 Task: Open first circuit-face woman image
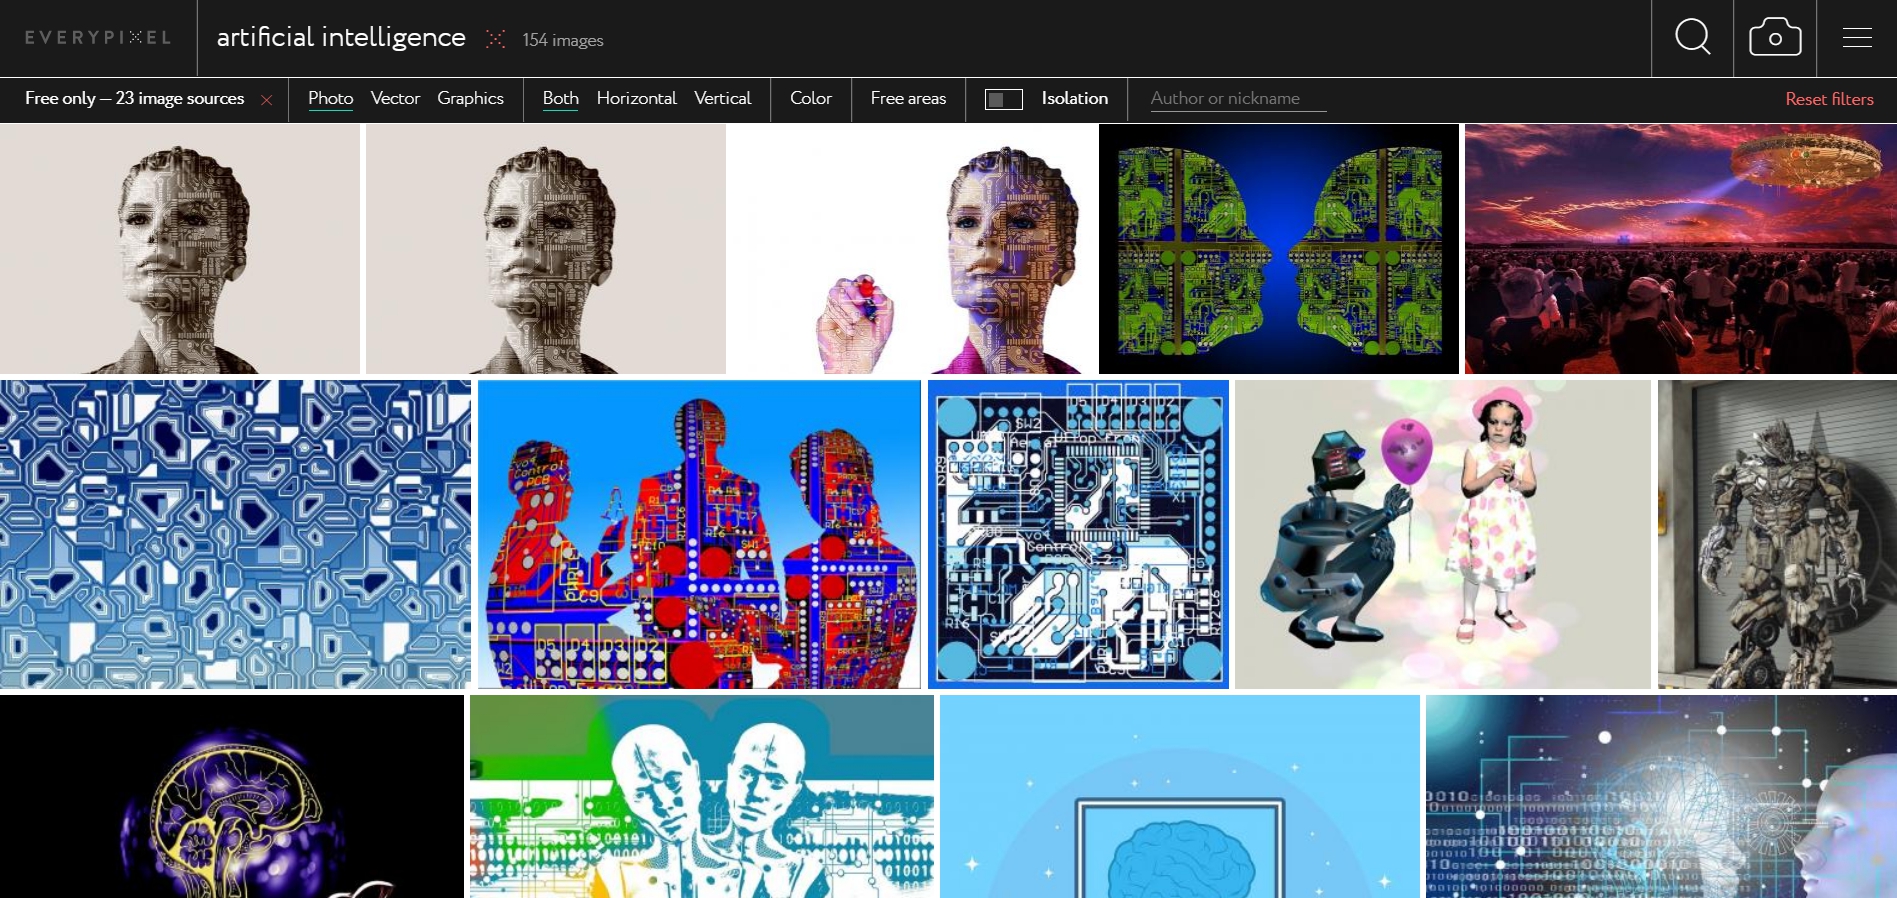pyautogui.click(x=180, y=249)
